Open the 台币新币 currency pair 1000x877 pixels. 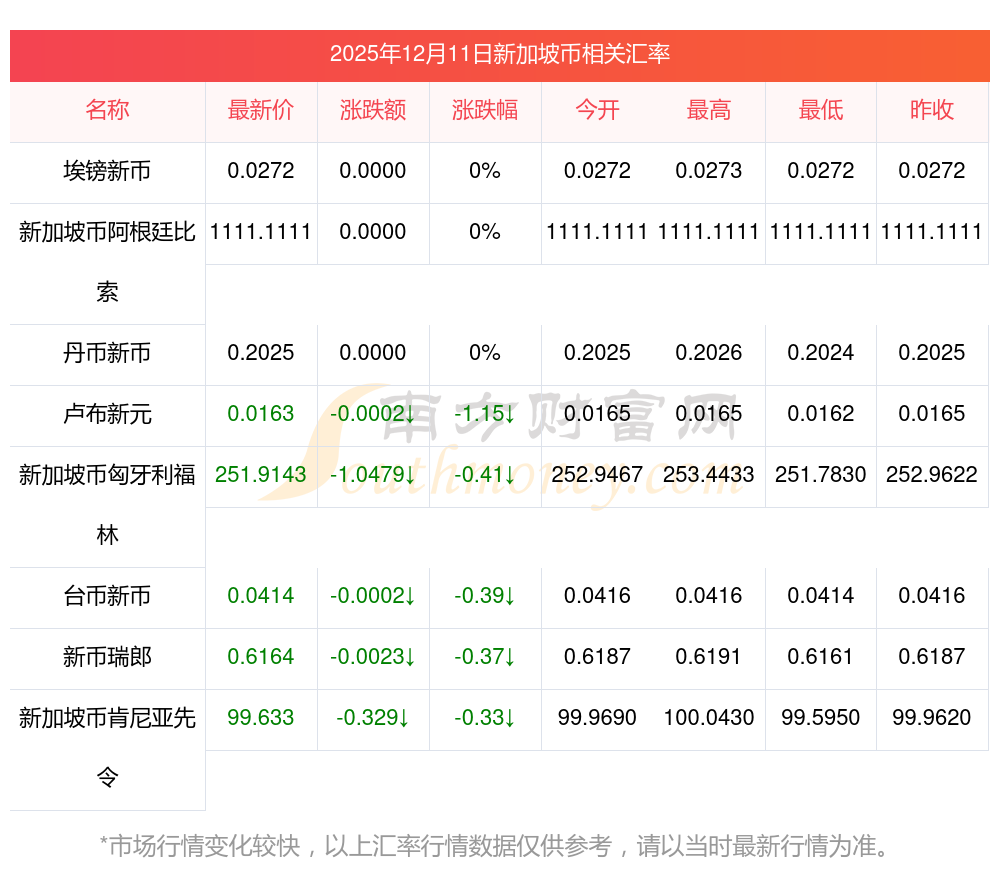[x=107, y=597]
